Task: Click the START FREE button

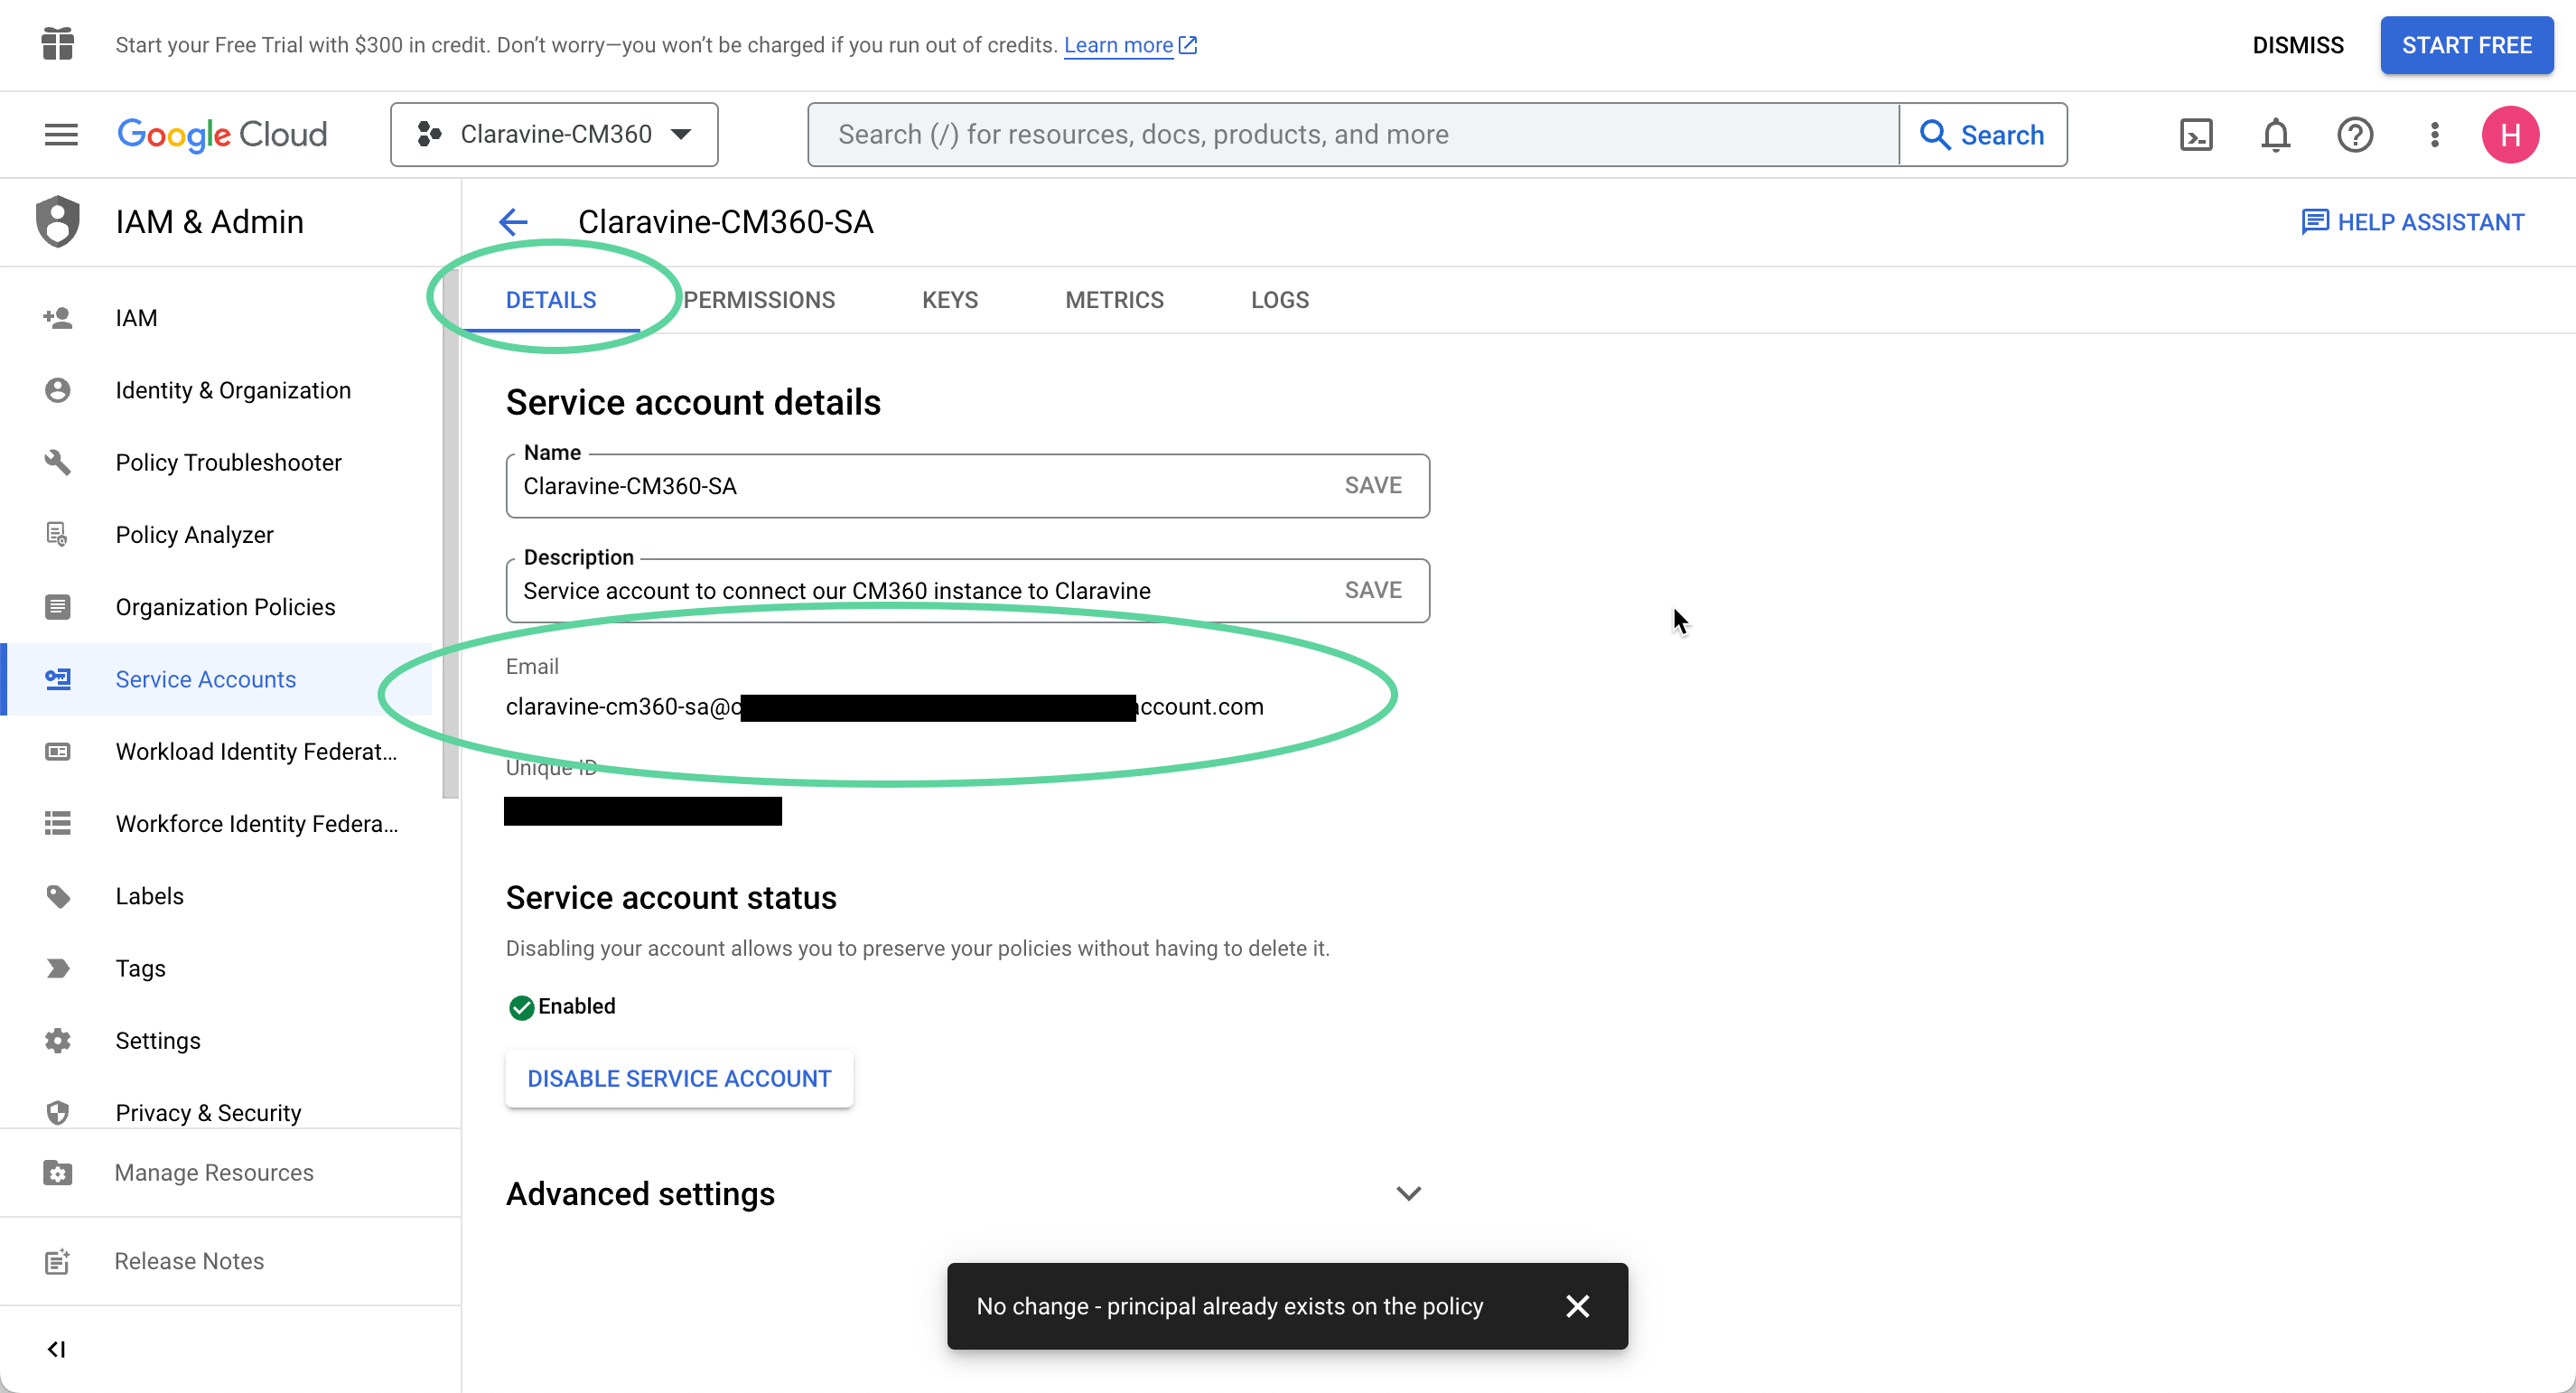Action: click(2466, 45)
